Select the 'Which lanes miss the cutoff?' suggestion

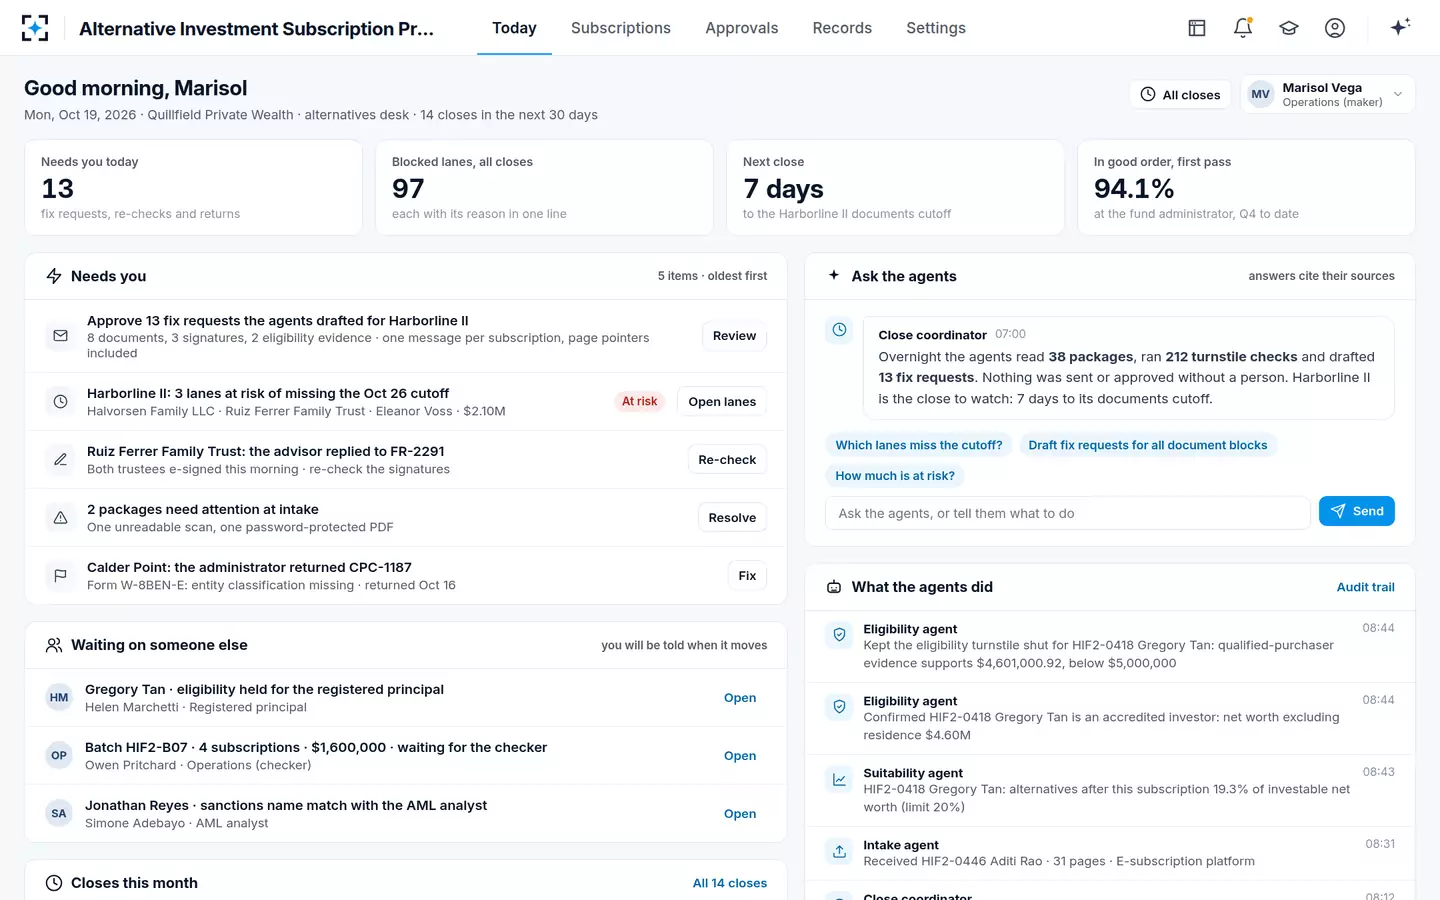point(919,445)
